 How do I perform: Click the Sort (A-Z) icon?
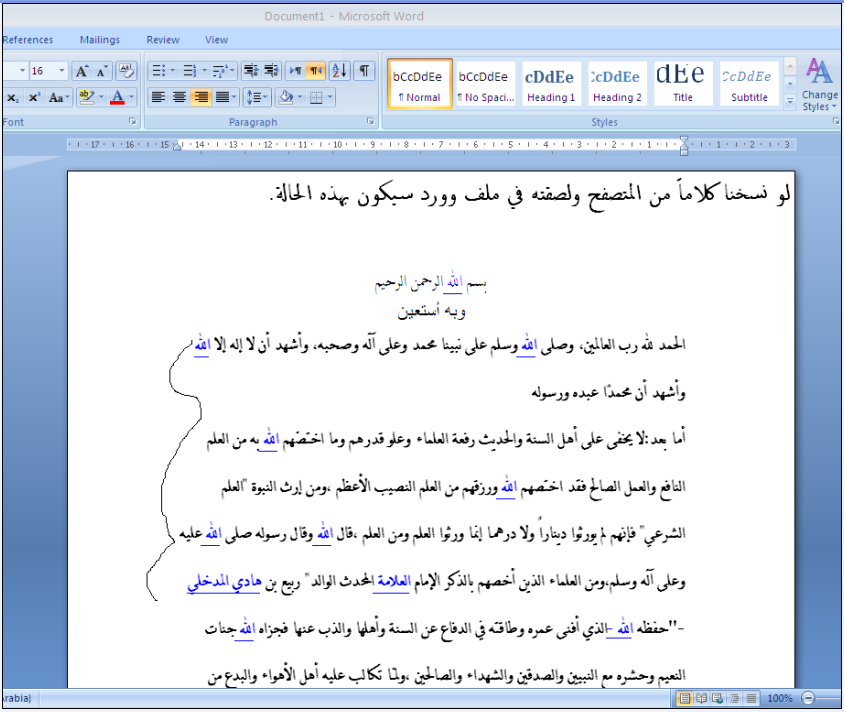coord(338,71)
